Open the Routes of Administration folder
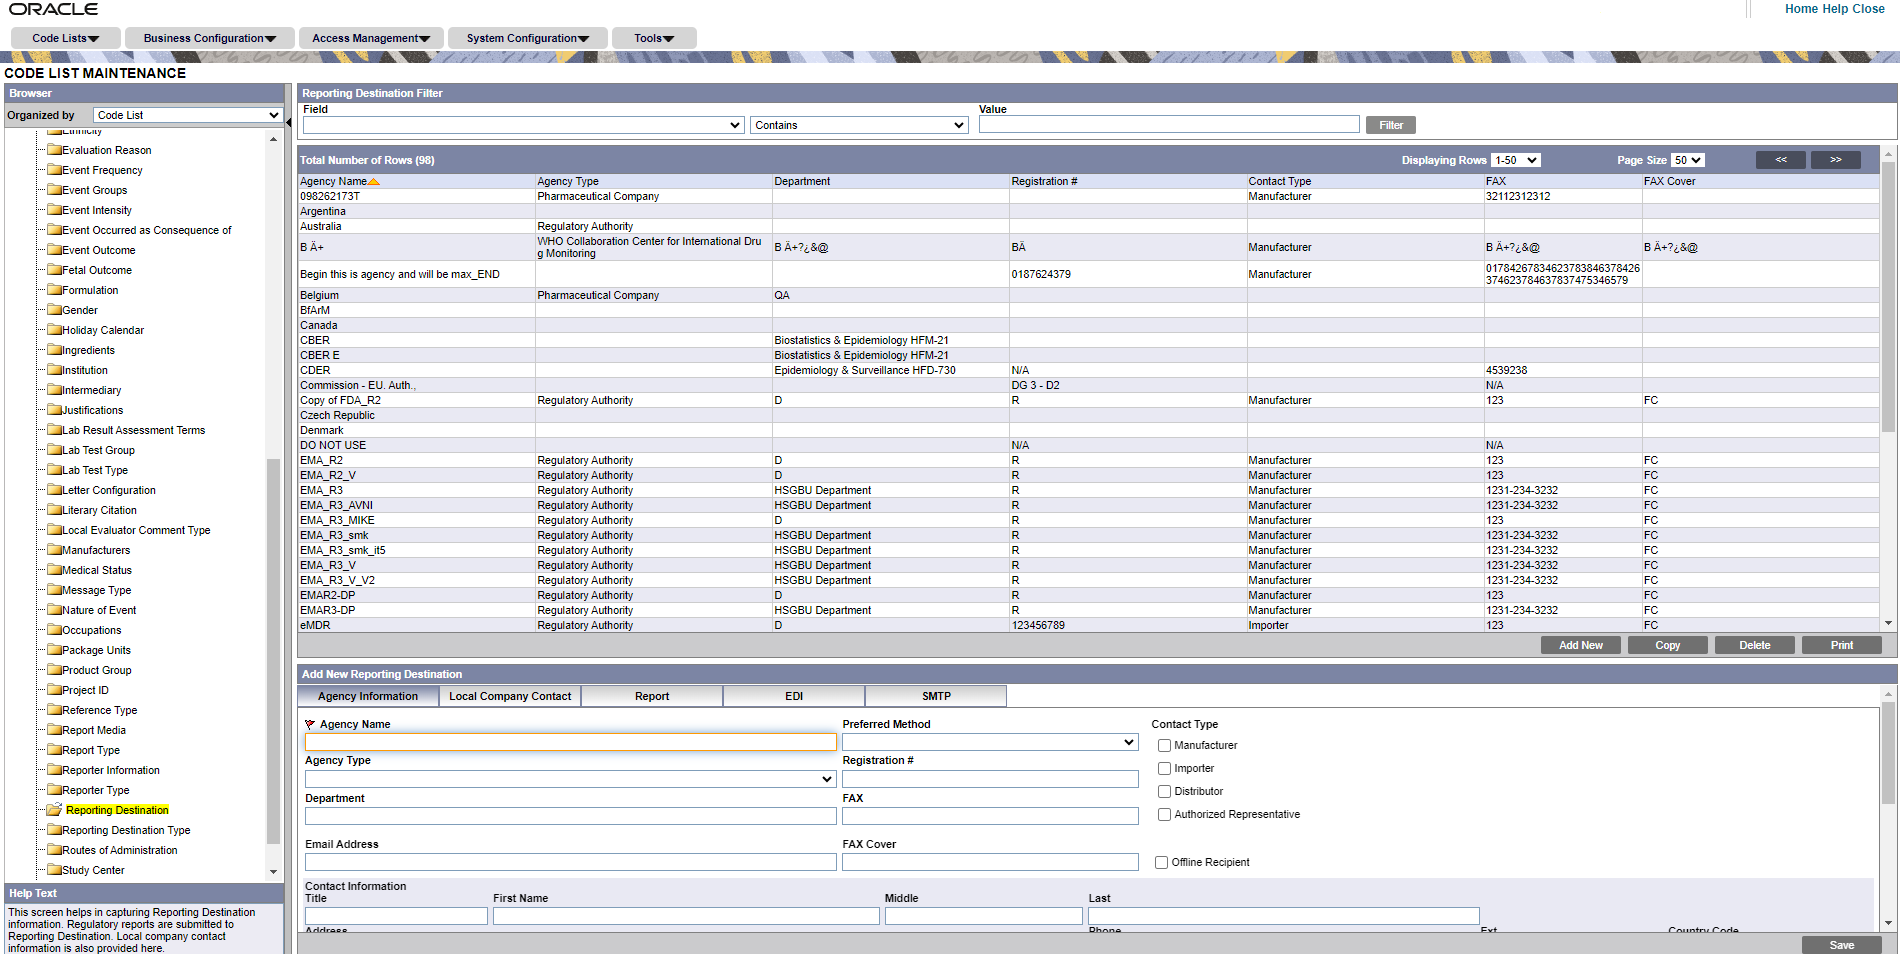Screen dimensions: 1900x954 coord(57,850)
